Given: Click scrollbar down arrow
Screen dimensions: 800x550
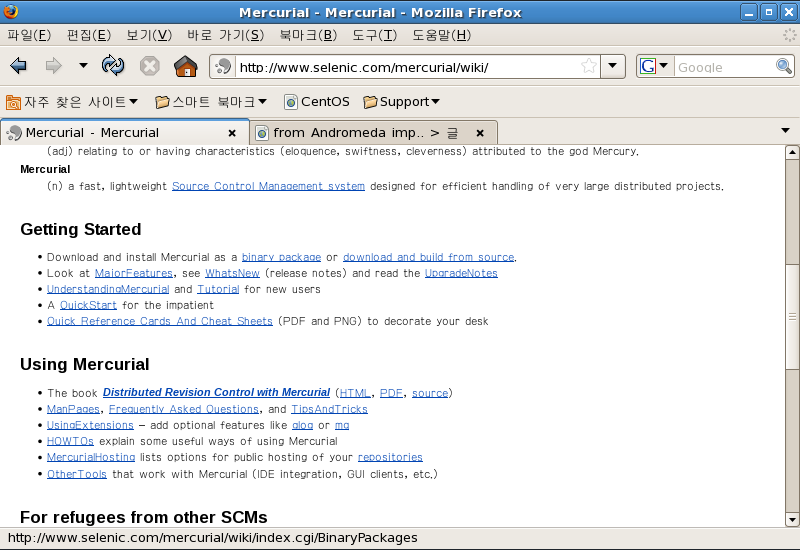Looking at the screenshot, I should pyautogui.click(x=792, y=520).
